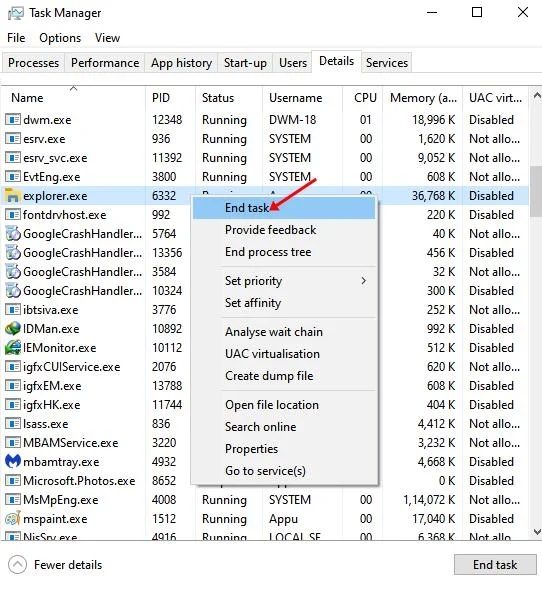Select the MsMpEng.exe memory value 1,14,072 K
Image resolution: width=542 pixels, height=589 pixels.
pos(429,500)
